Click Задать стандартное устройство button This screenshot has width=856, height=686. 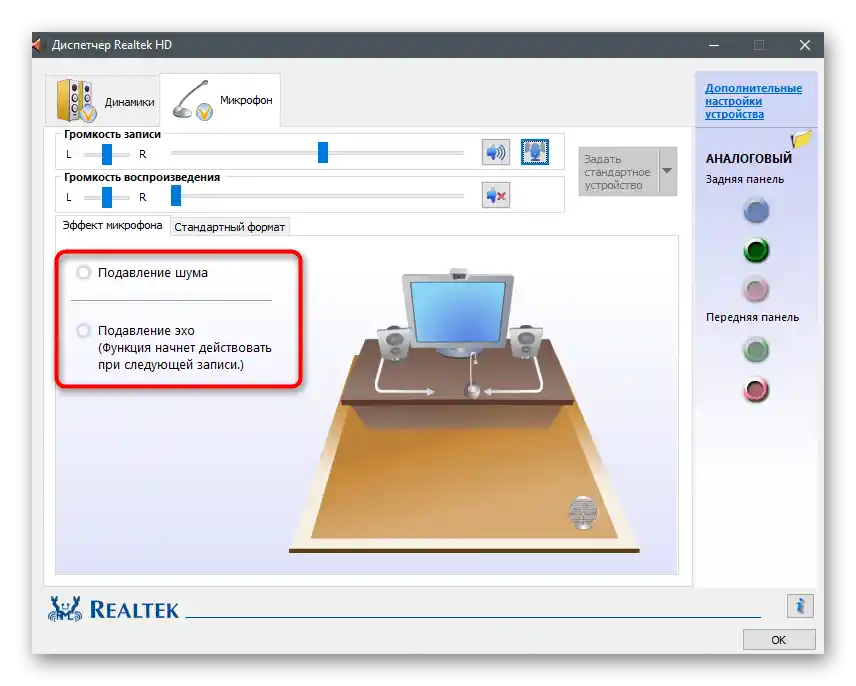[619, 172]
